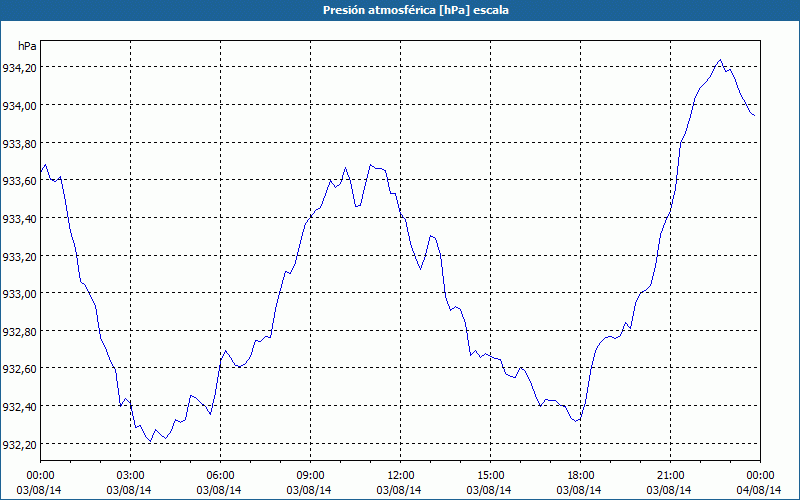Click the chart title 'Presión atmosférica [hPa] escala'
This screenshot has width=800, height=500.
point(415,10)
